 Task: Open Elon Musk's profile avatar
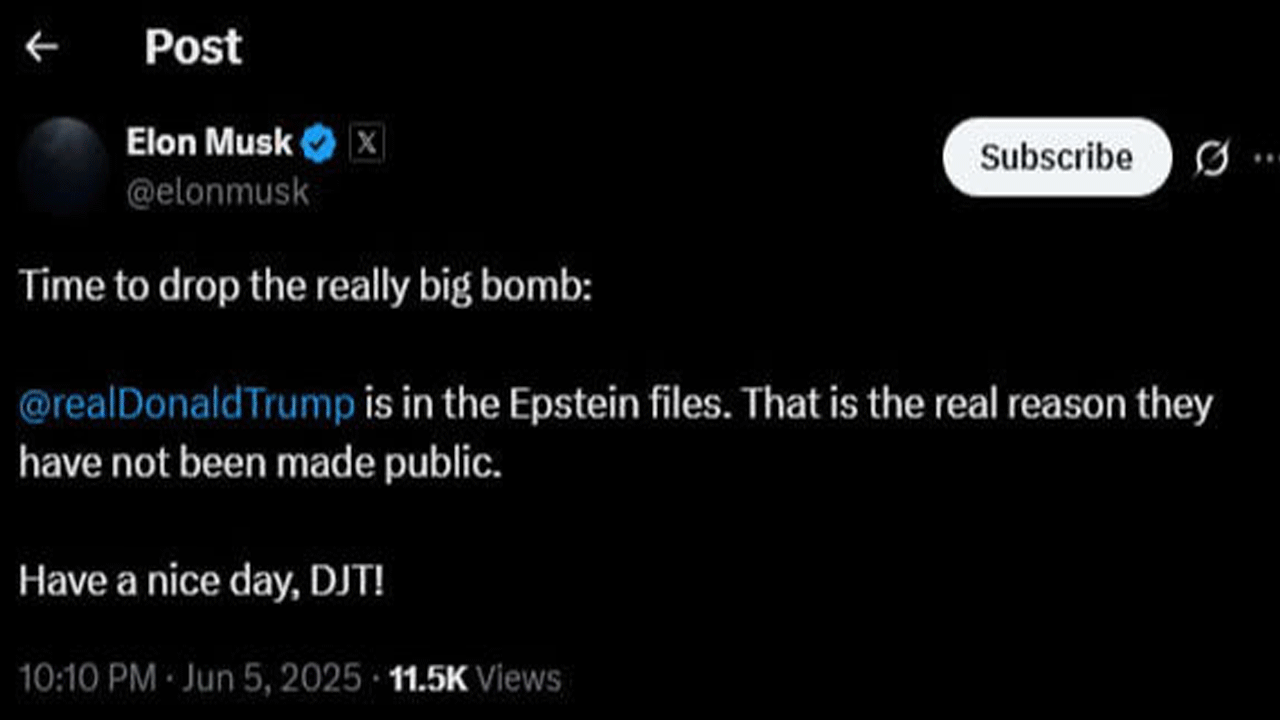pyautogui.click(x=63, y=165)
